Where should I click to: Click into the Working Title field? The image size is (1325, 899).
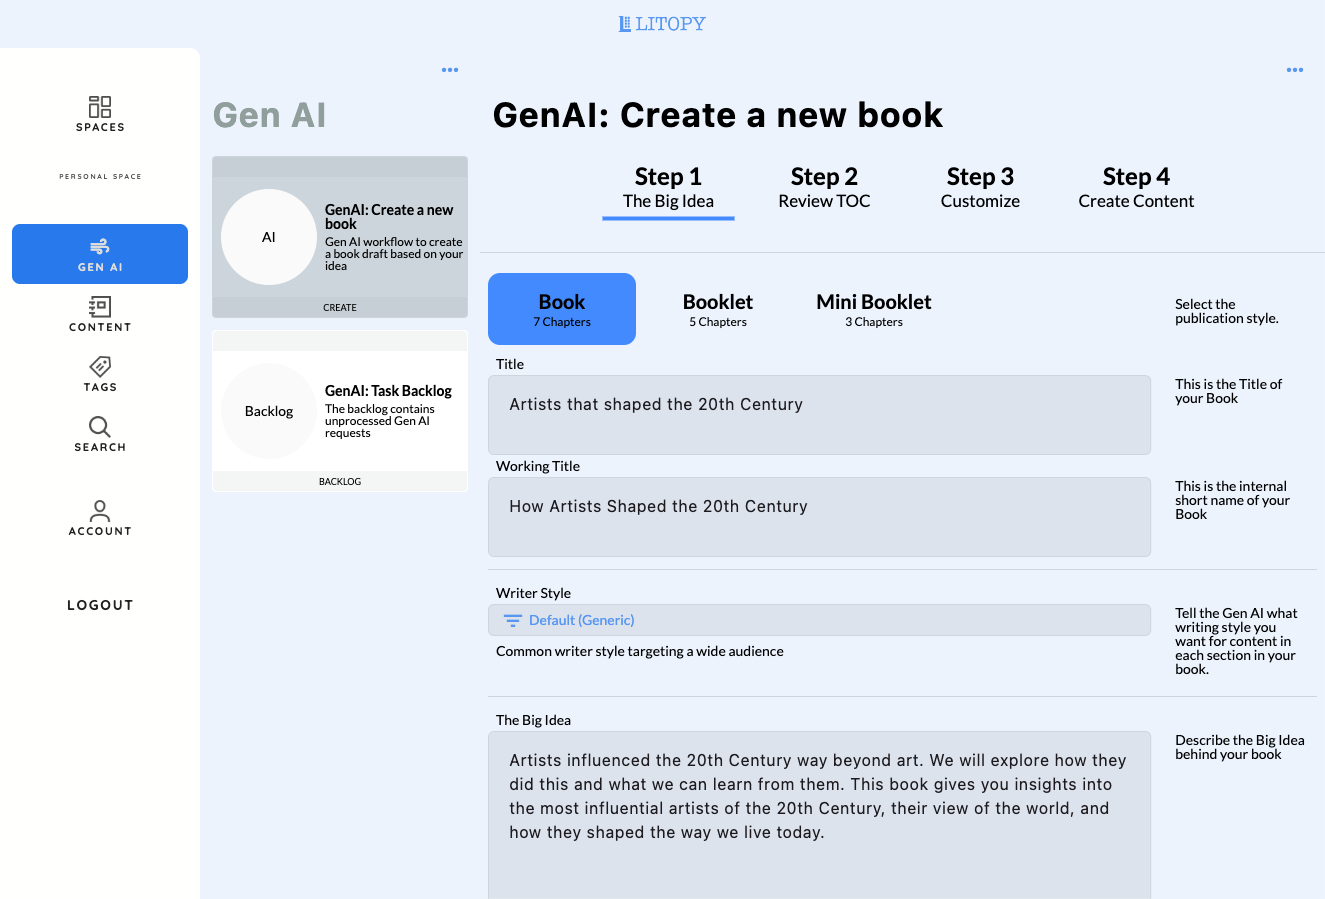point(818,516)
